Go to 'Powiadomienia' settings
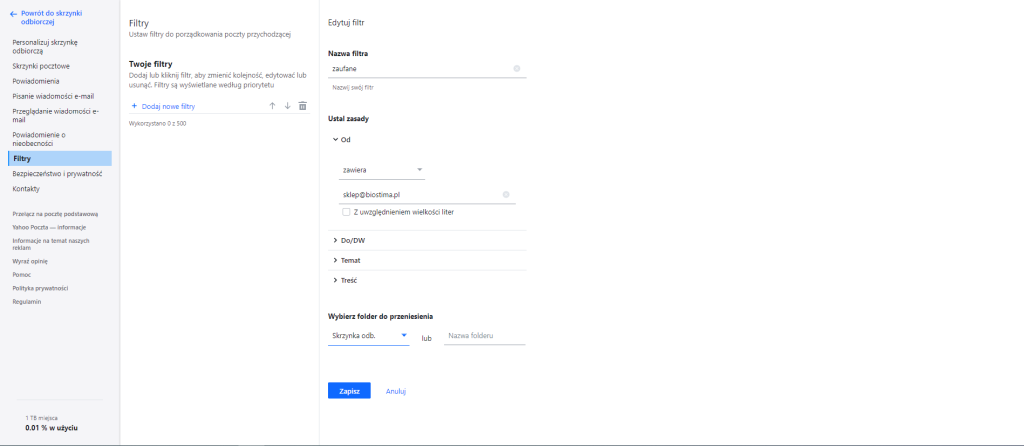1024x446 pixels. tap(36, 81)
